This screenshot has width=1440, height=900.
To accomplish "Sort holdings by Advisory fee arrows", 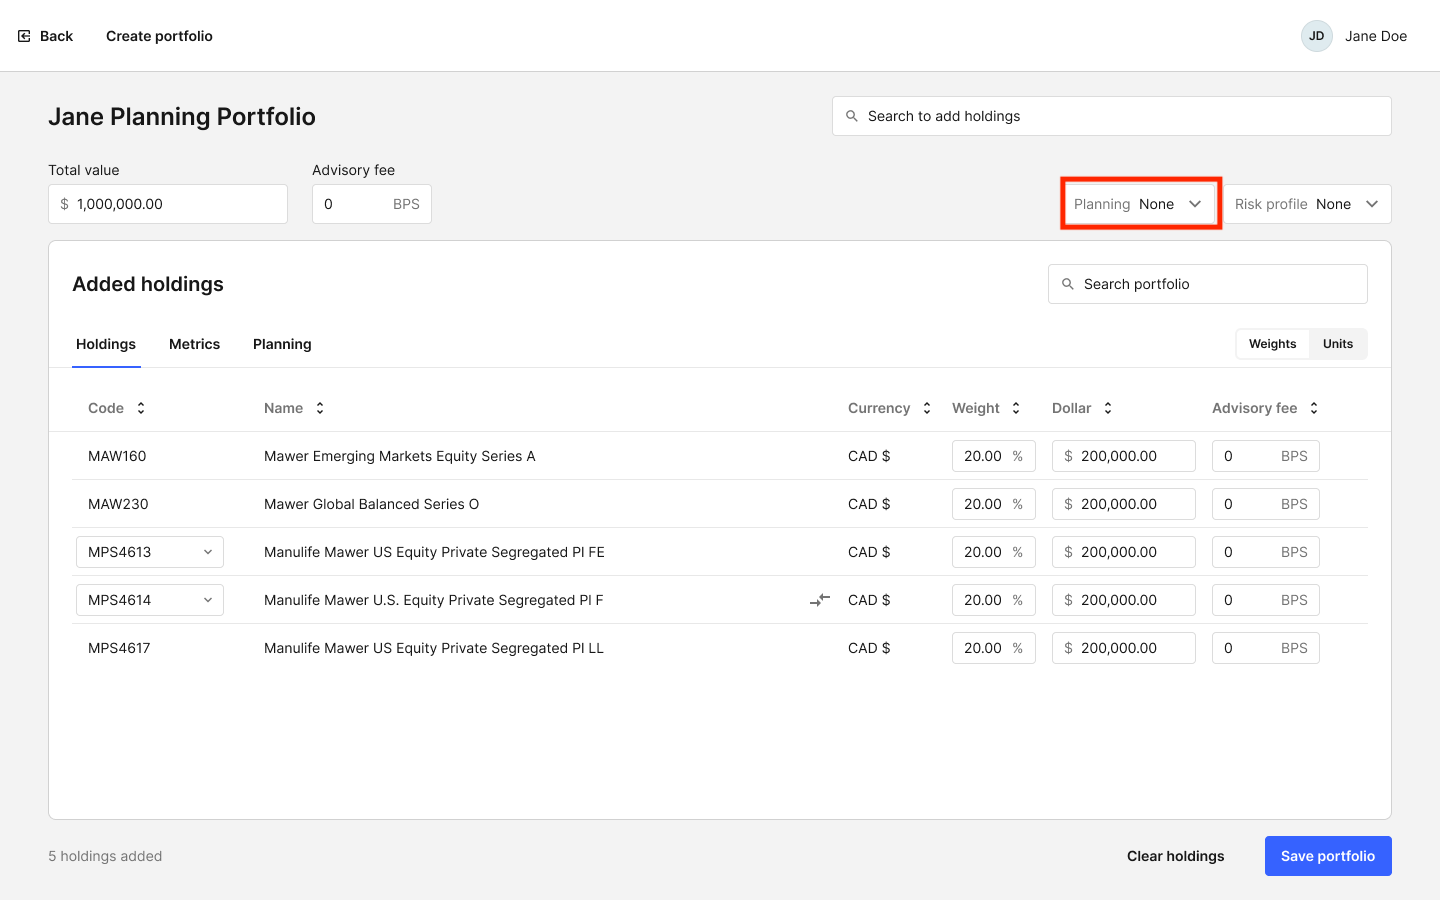I will pyautogui.click(x=1314, y=408).
